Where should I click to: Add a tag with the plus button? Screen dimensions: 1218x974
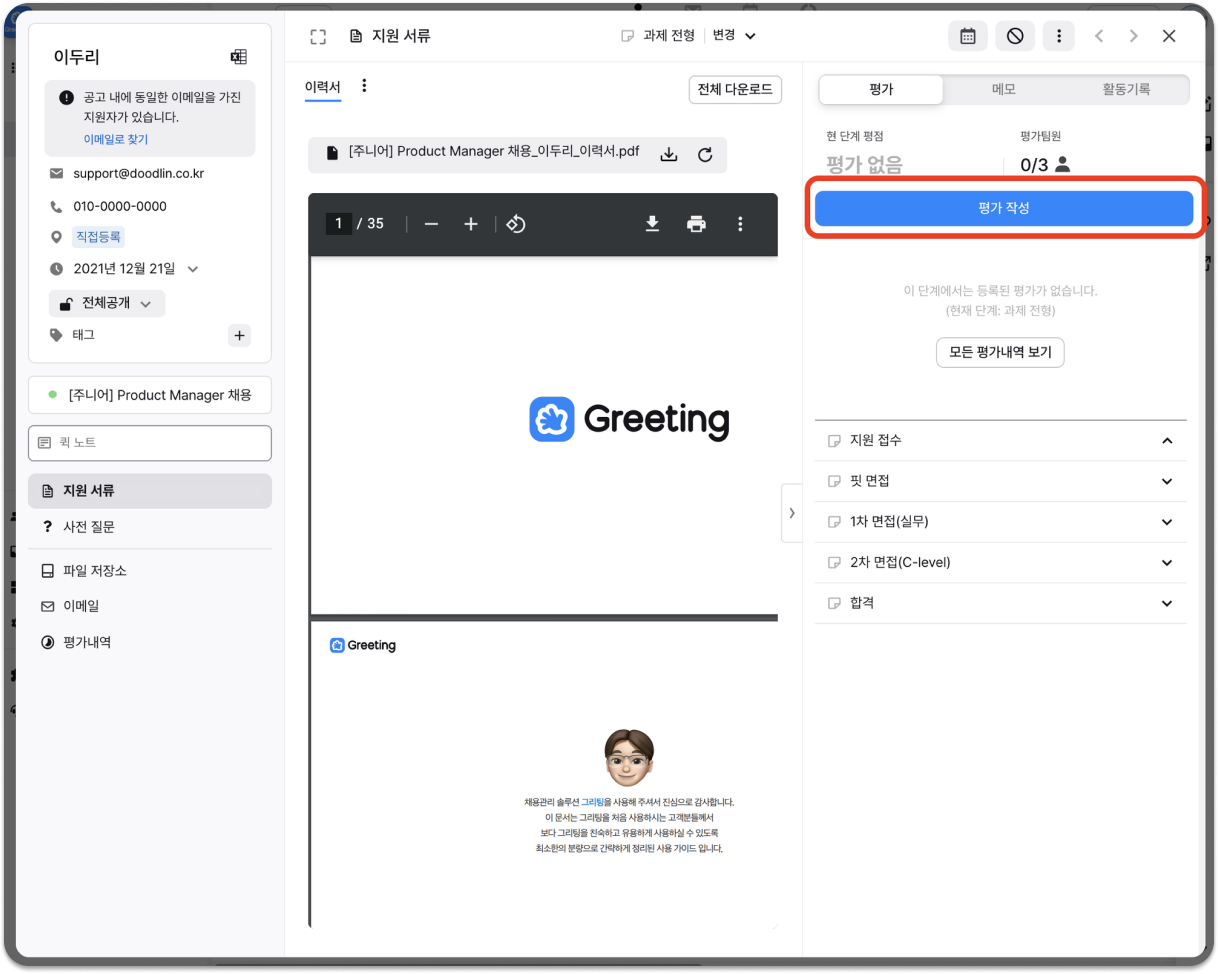click(x=239, y=336)
